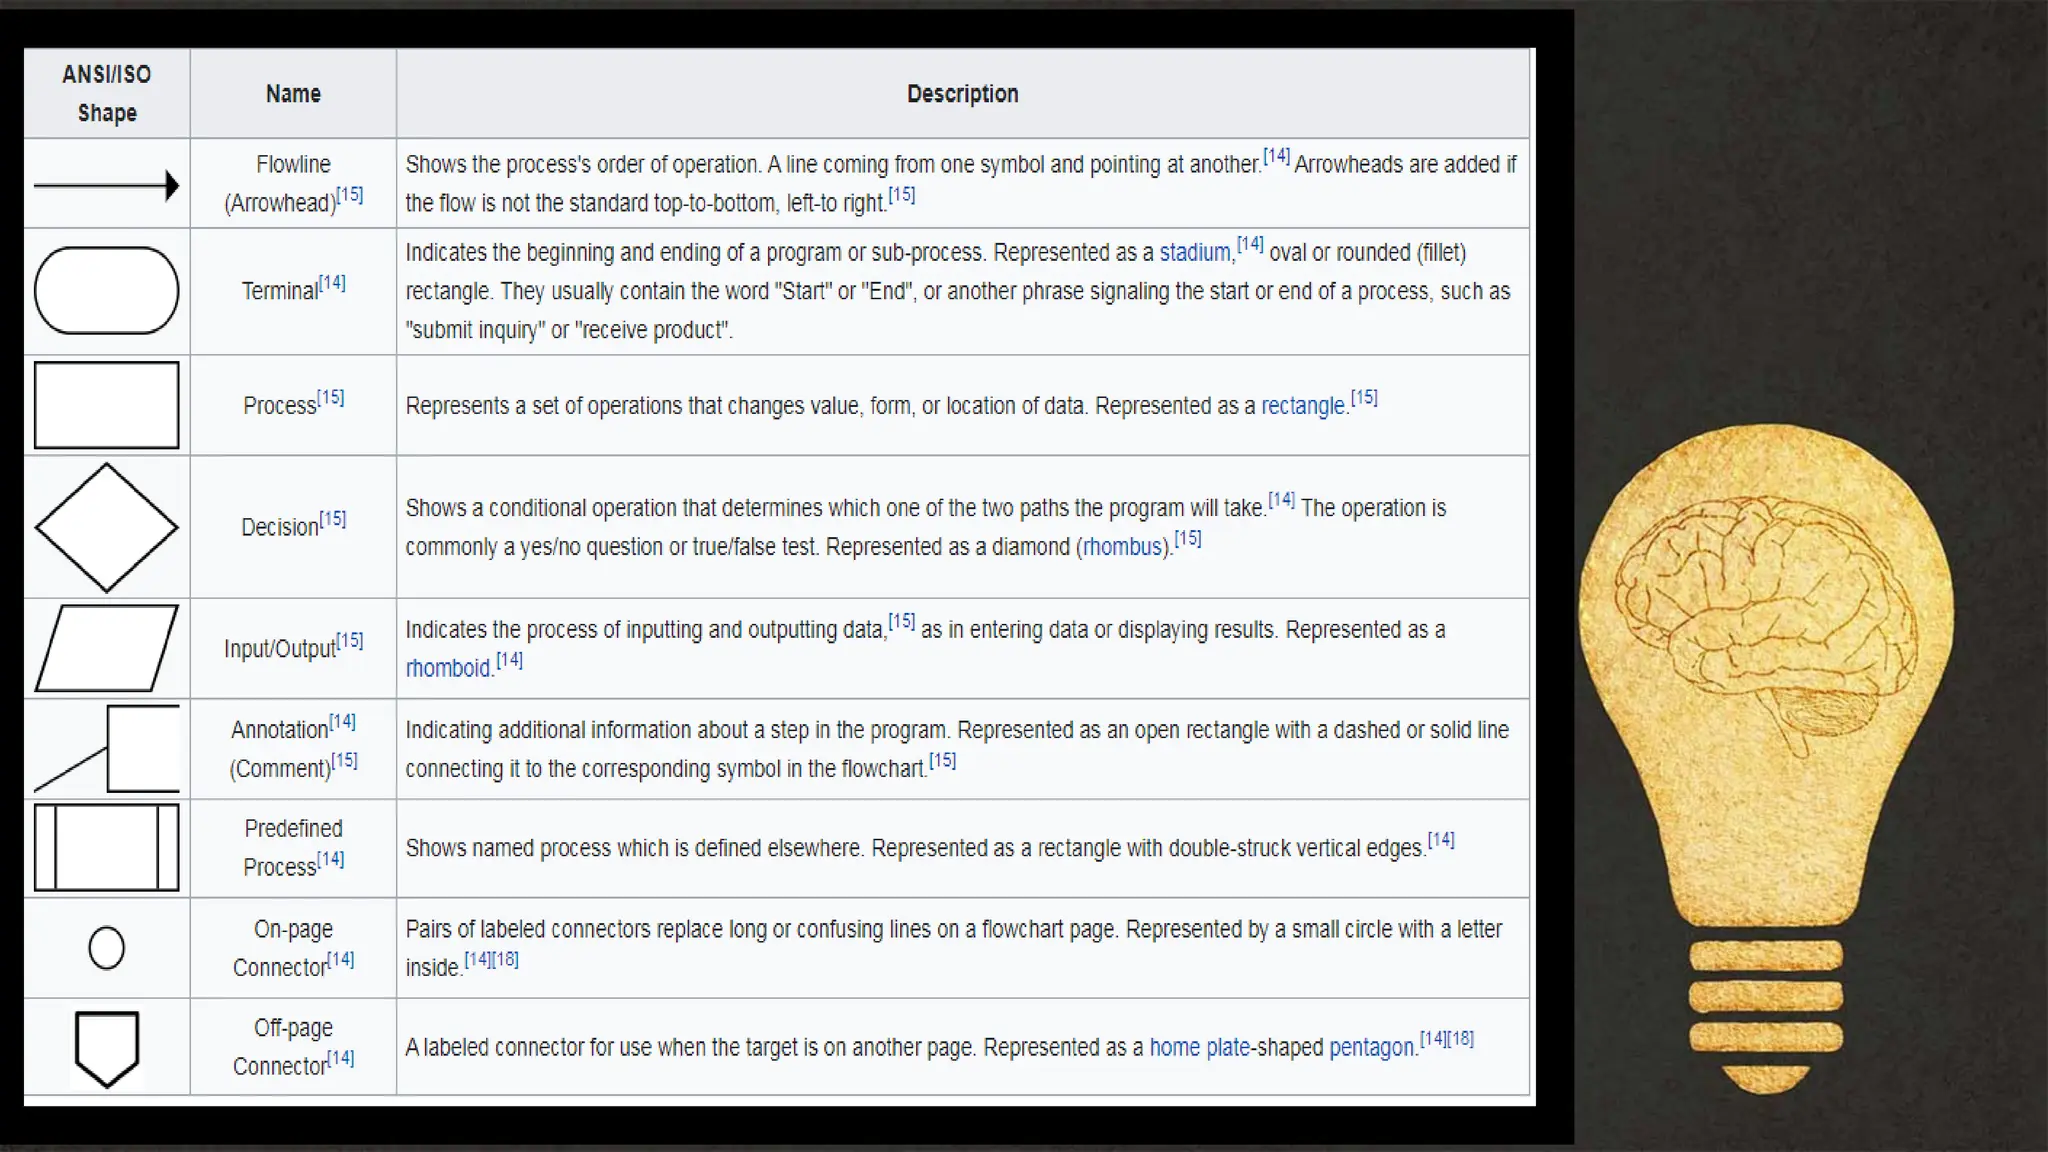Click the Name column header

[x=293, y=94]
